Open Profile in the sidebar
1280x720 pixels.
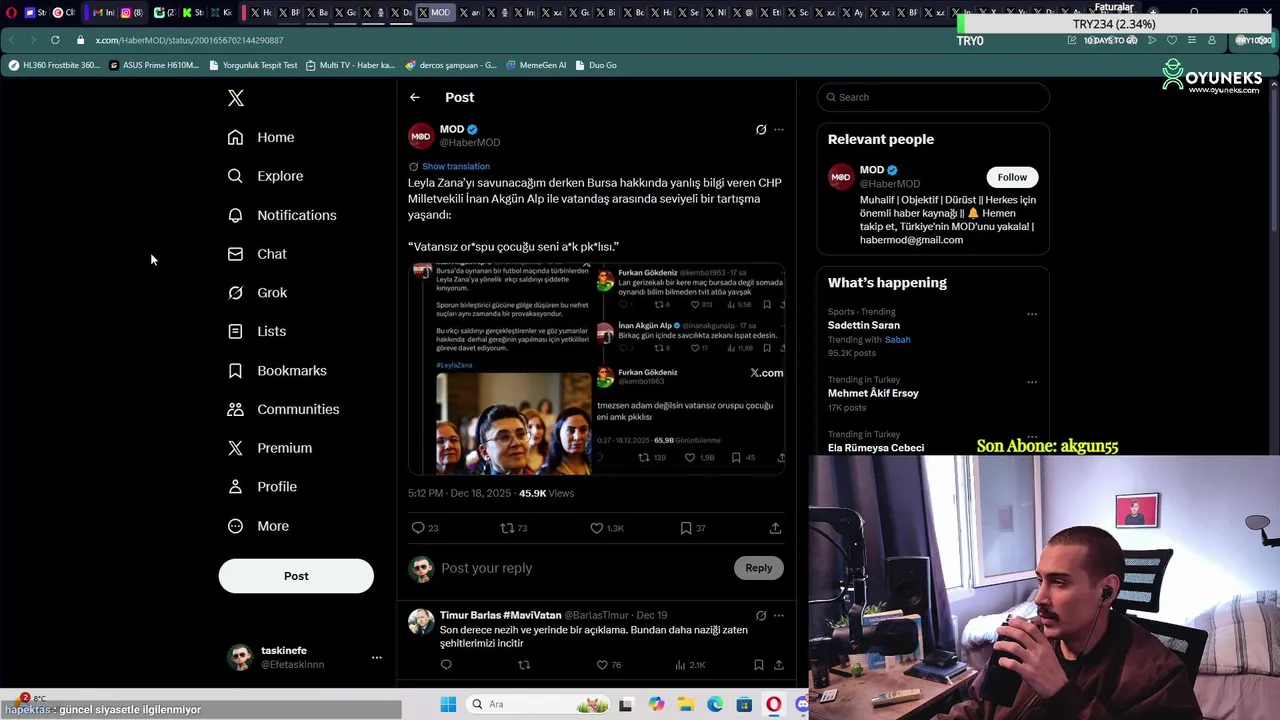[x=262, y=487]
